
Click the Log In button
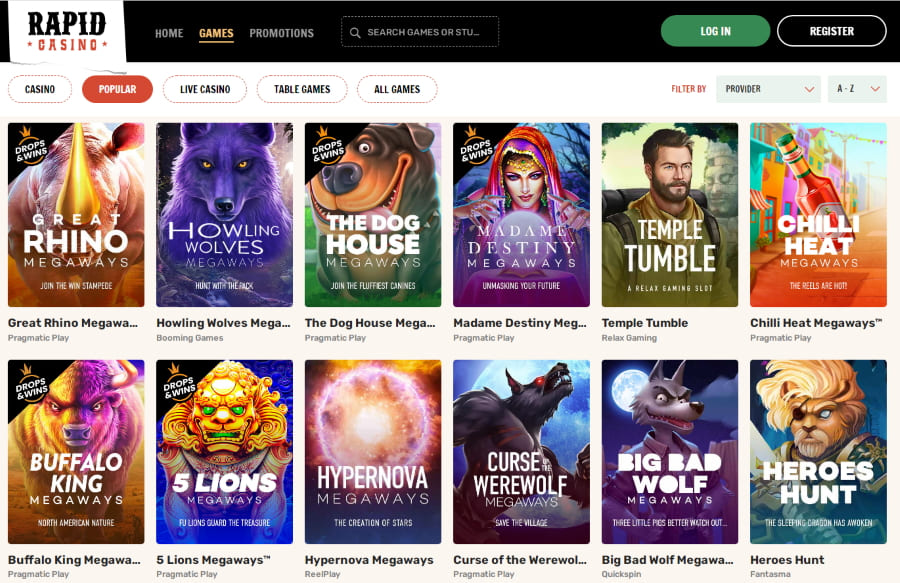tap(716, 31)
